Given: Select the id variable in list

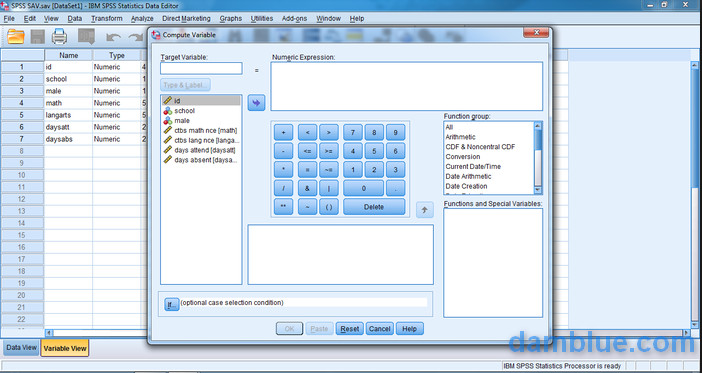Looking at the screenshot, I should (x=201, y=101).
